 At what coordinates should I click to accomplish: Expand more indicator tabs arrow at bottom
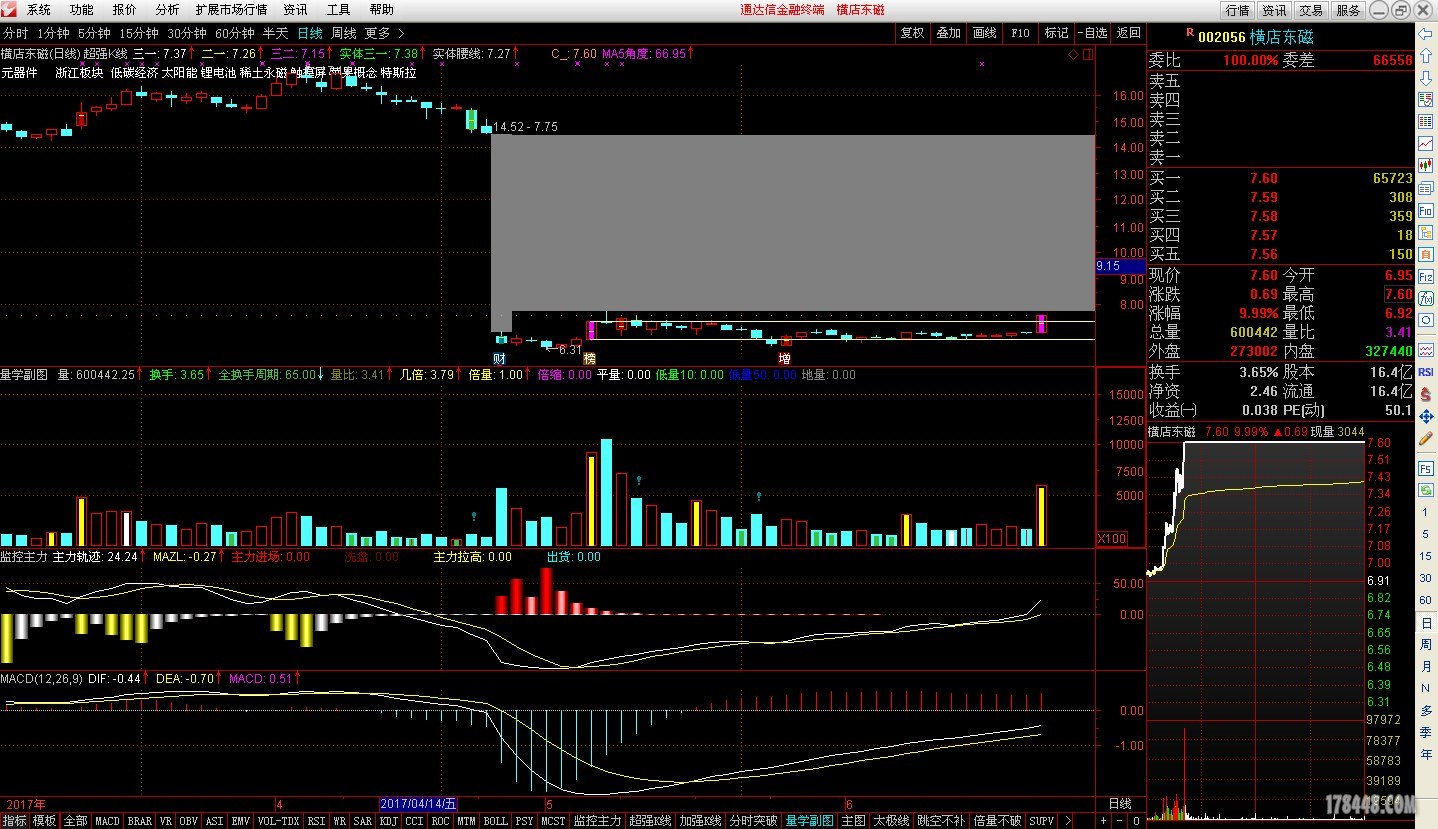click(x=1067, y=821)
